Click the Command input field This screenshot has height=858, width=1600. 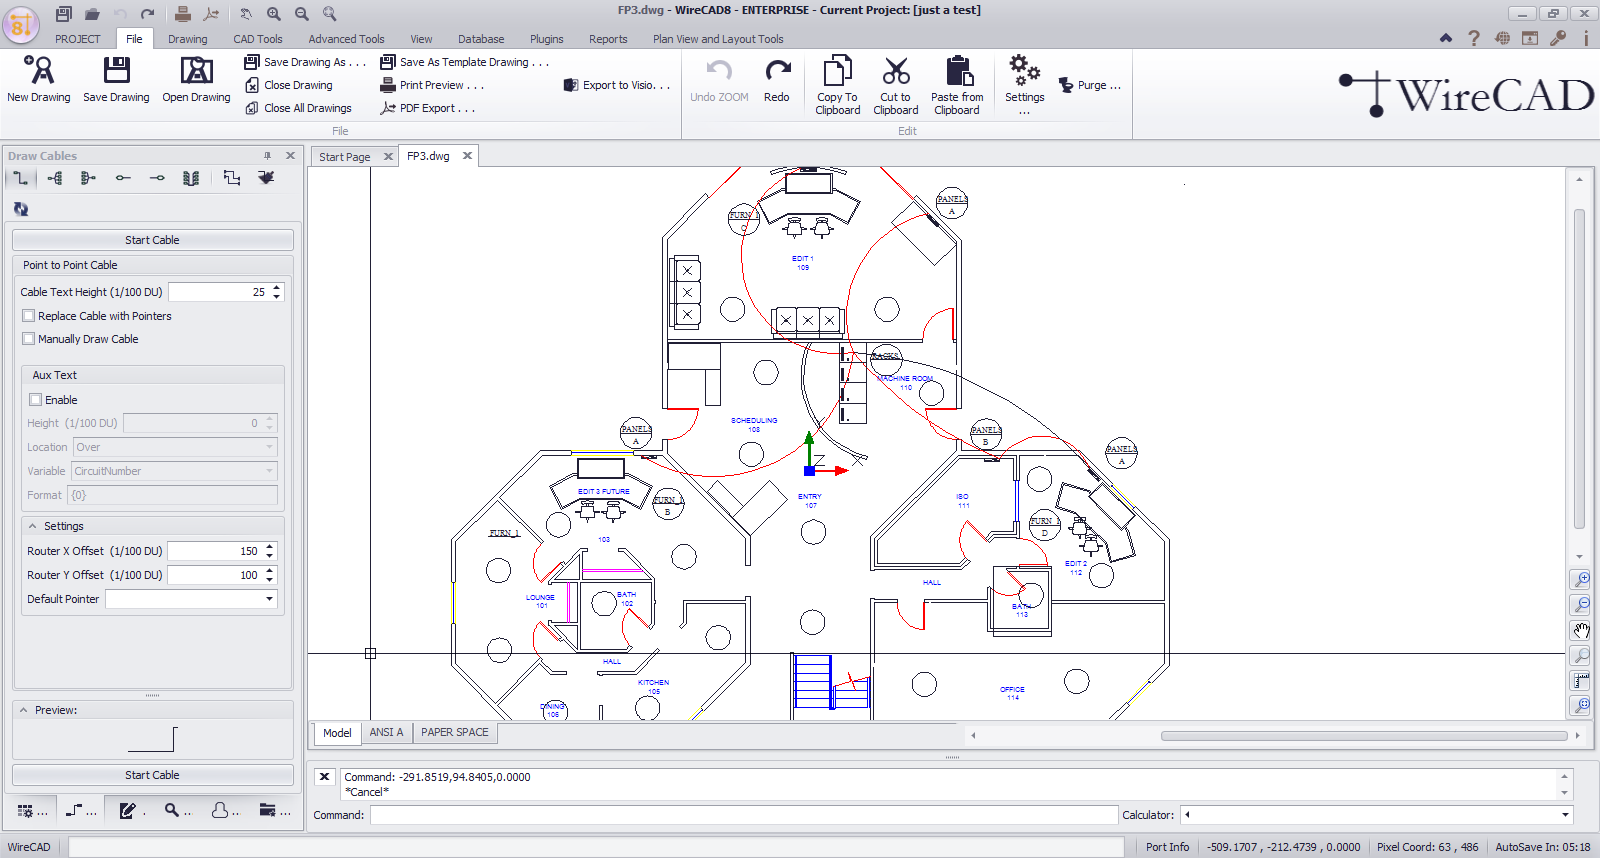pyautogui.click(x=744, y=815)
